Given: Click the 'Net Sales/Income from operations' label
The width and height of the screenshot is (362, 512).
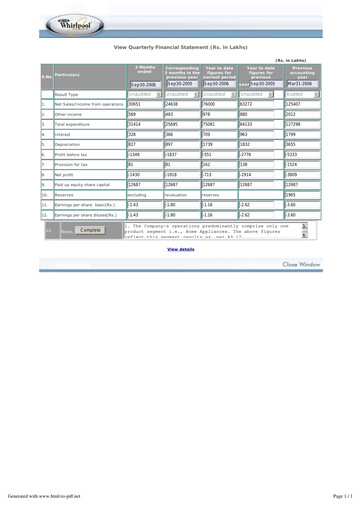Looking at the screenshot, I should (89, 104).
